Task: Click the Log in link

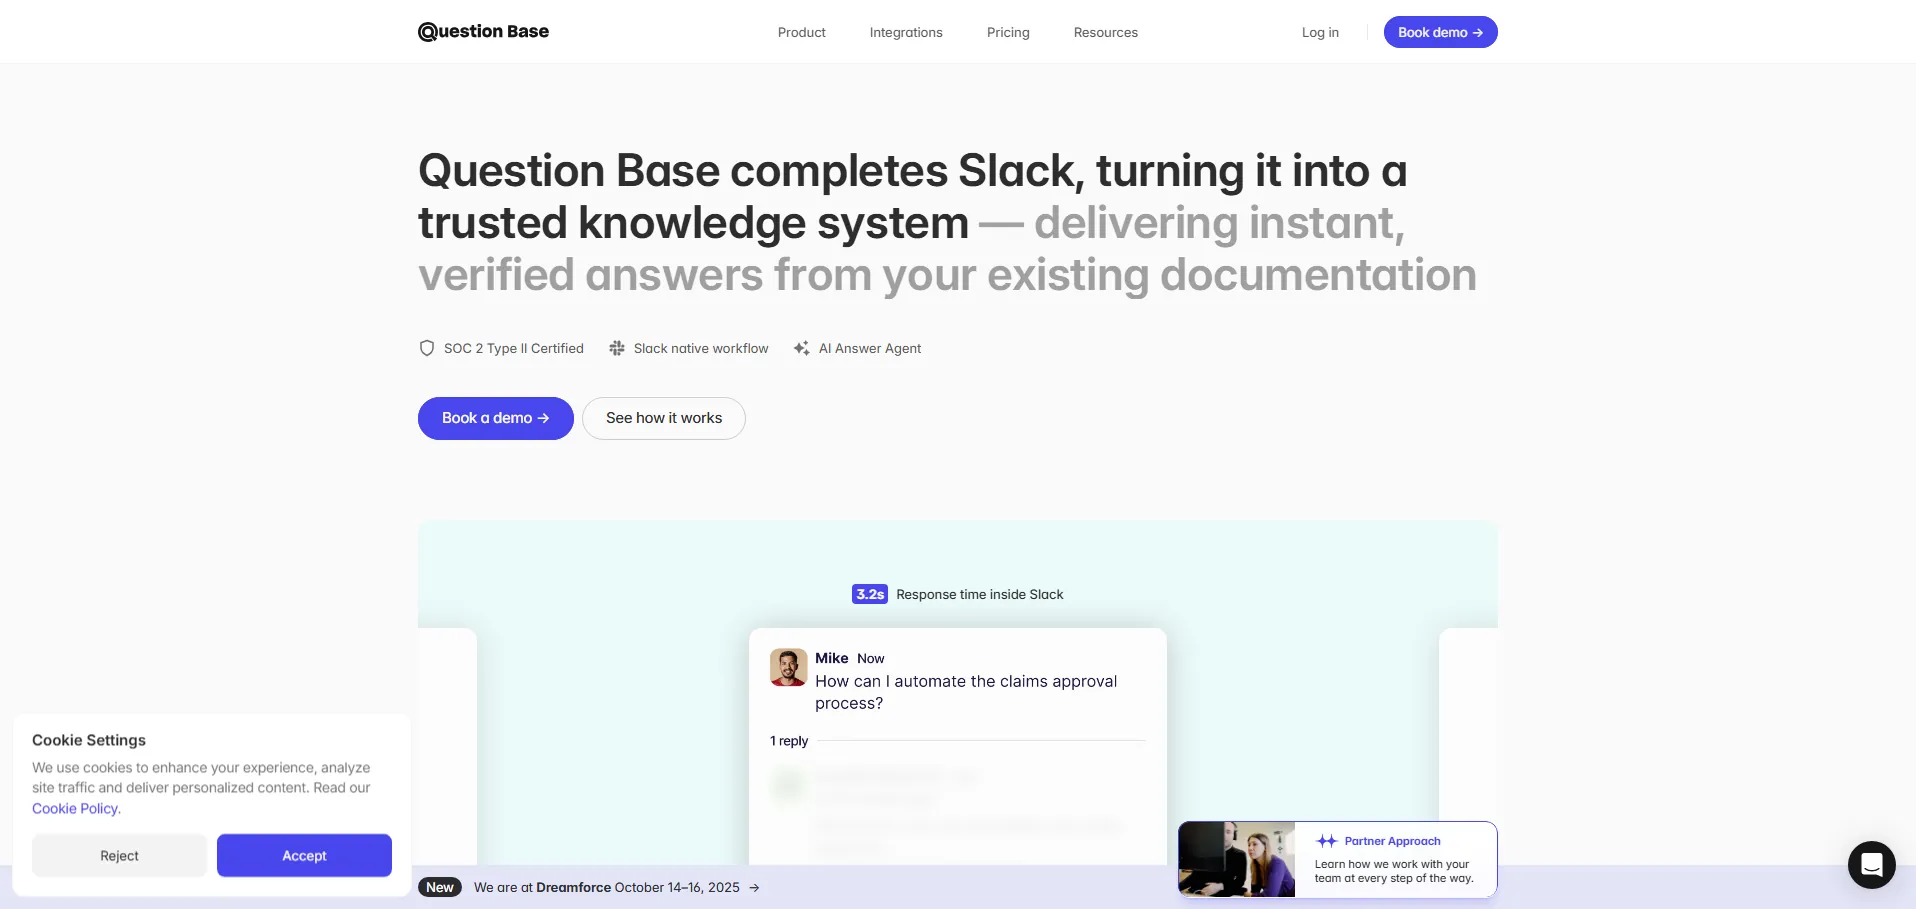Action: coord(1320,32)
